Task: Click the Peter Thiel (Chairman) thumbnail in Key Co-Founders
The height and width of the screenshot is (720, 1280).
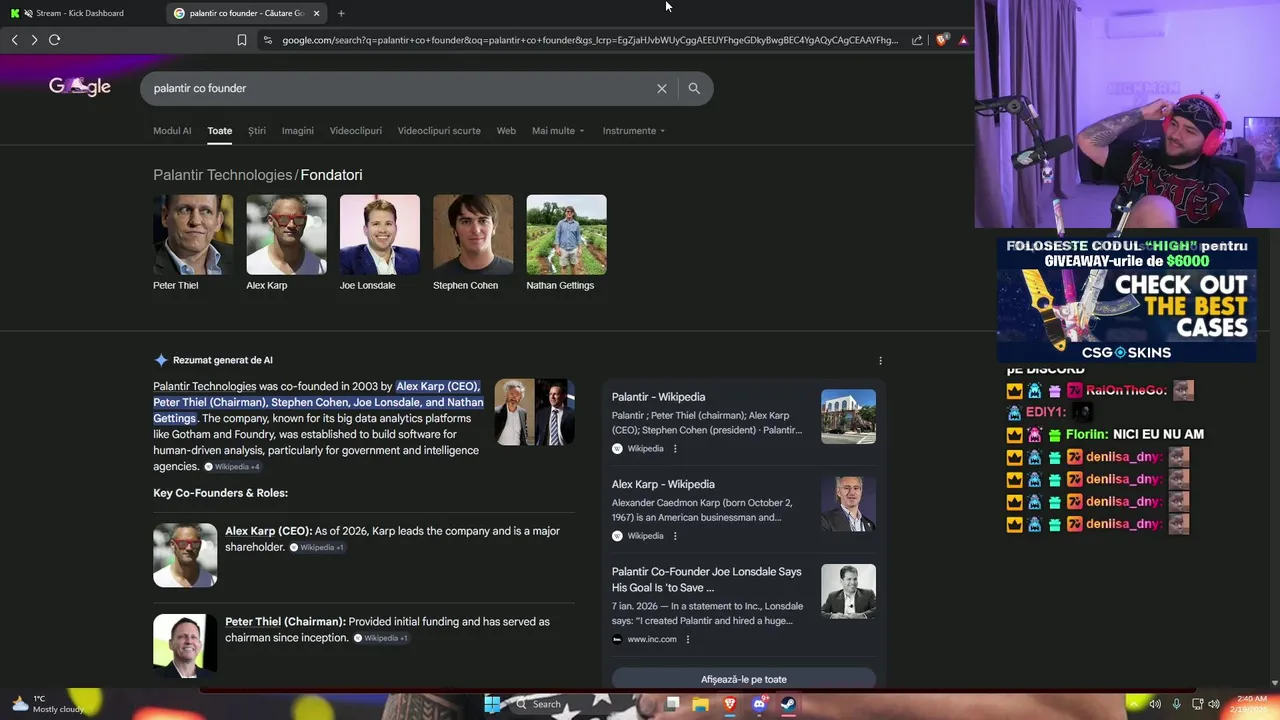Action: (185, 646)
